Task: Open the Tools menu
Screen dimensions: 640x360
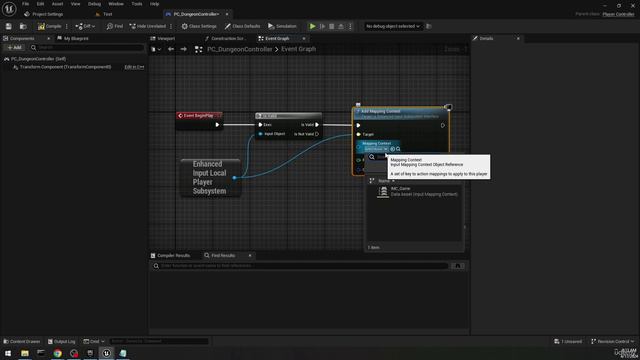Action: point(137,4)
